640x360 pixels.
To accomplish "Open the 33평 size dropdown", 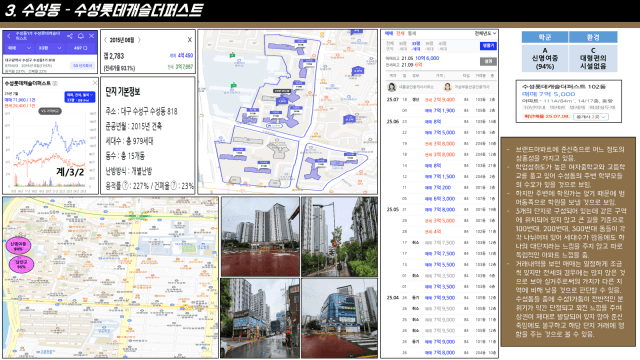I will (x=49, y=48).
